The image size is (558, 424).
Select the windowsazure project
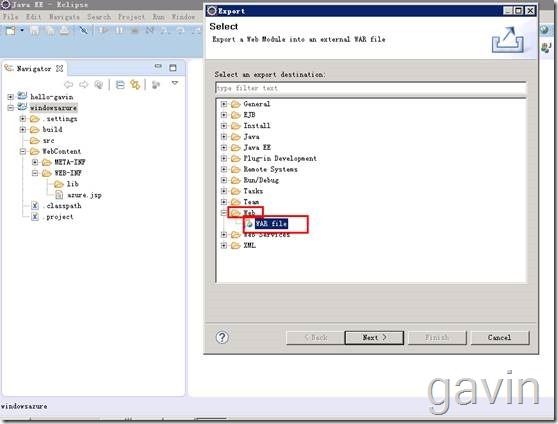tap(53, 108)
